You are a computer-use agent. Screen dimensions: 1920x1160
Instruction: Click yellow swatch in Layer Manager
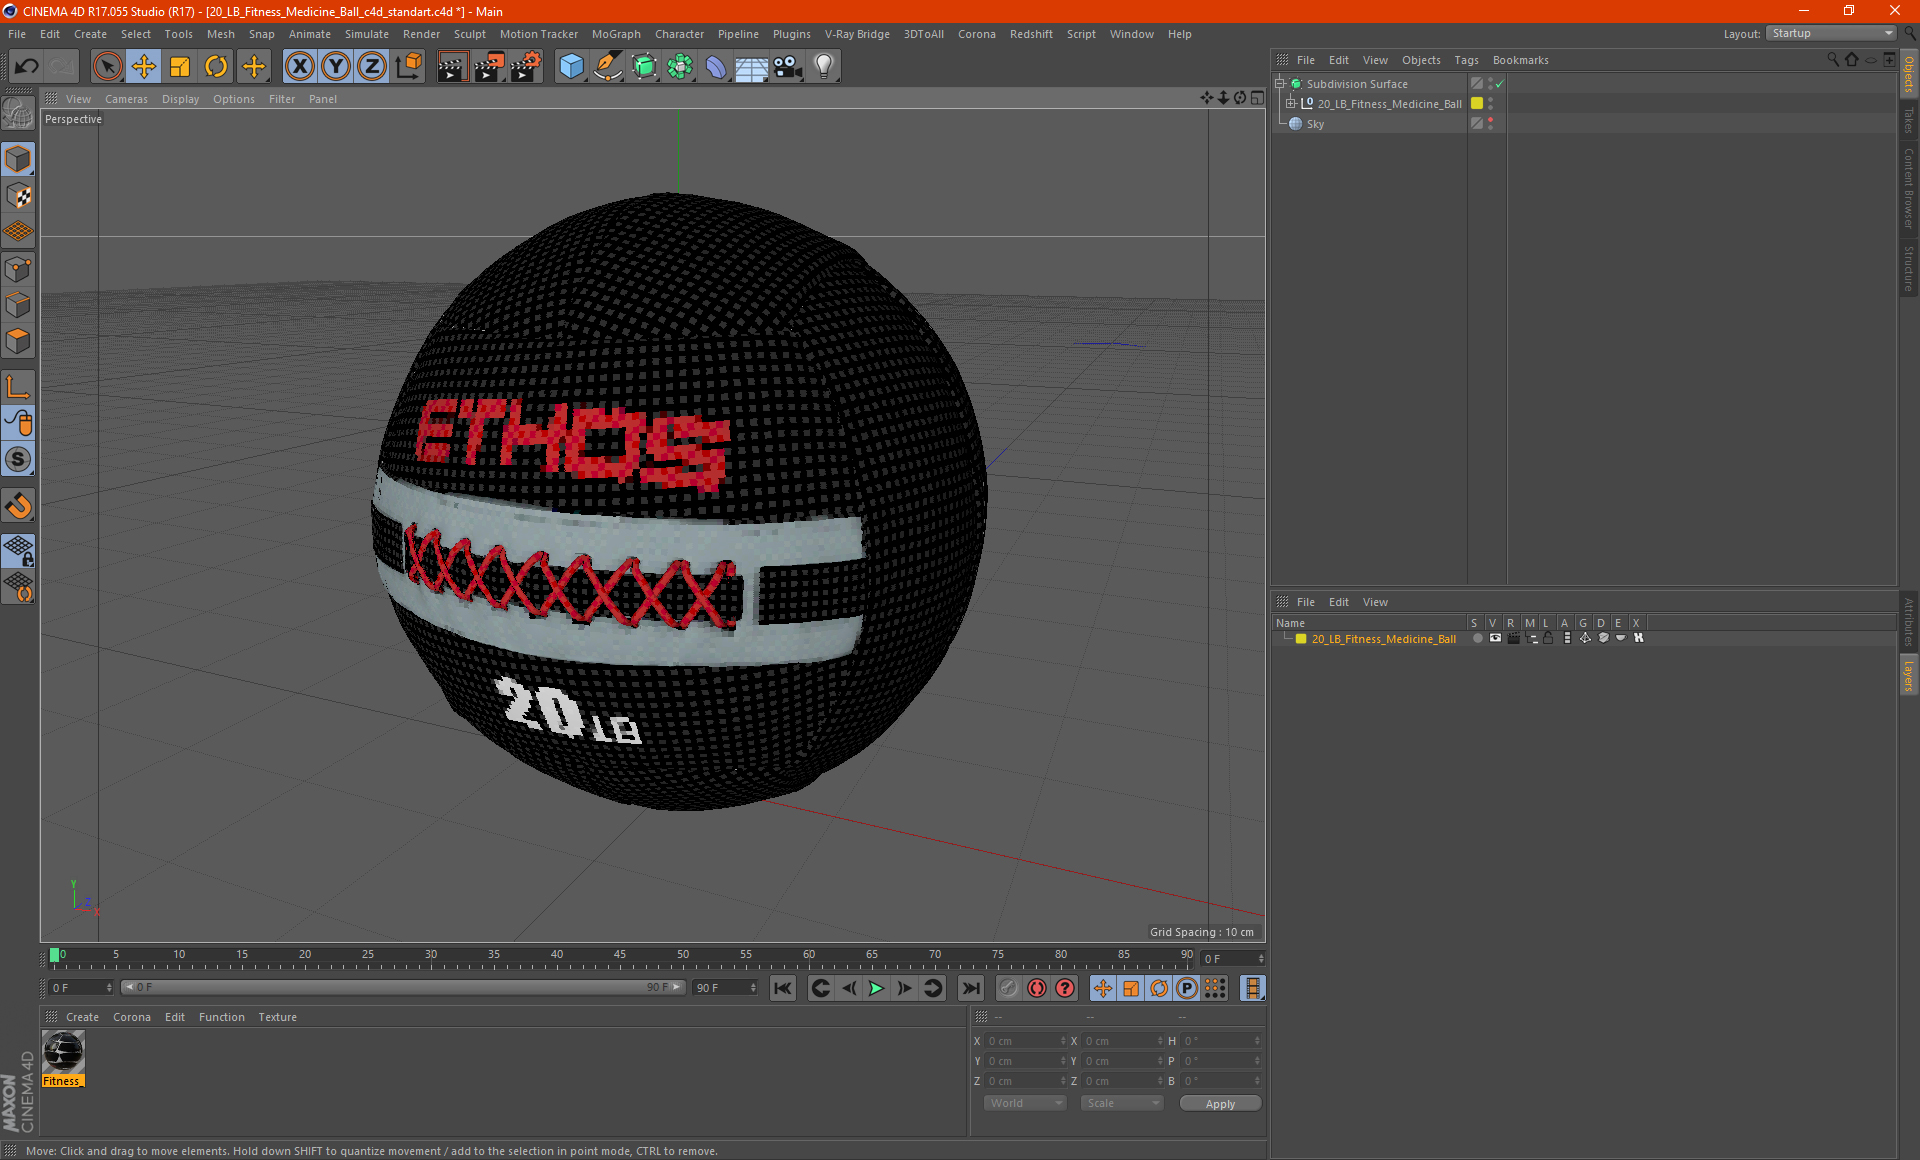[1301, 639]
